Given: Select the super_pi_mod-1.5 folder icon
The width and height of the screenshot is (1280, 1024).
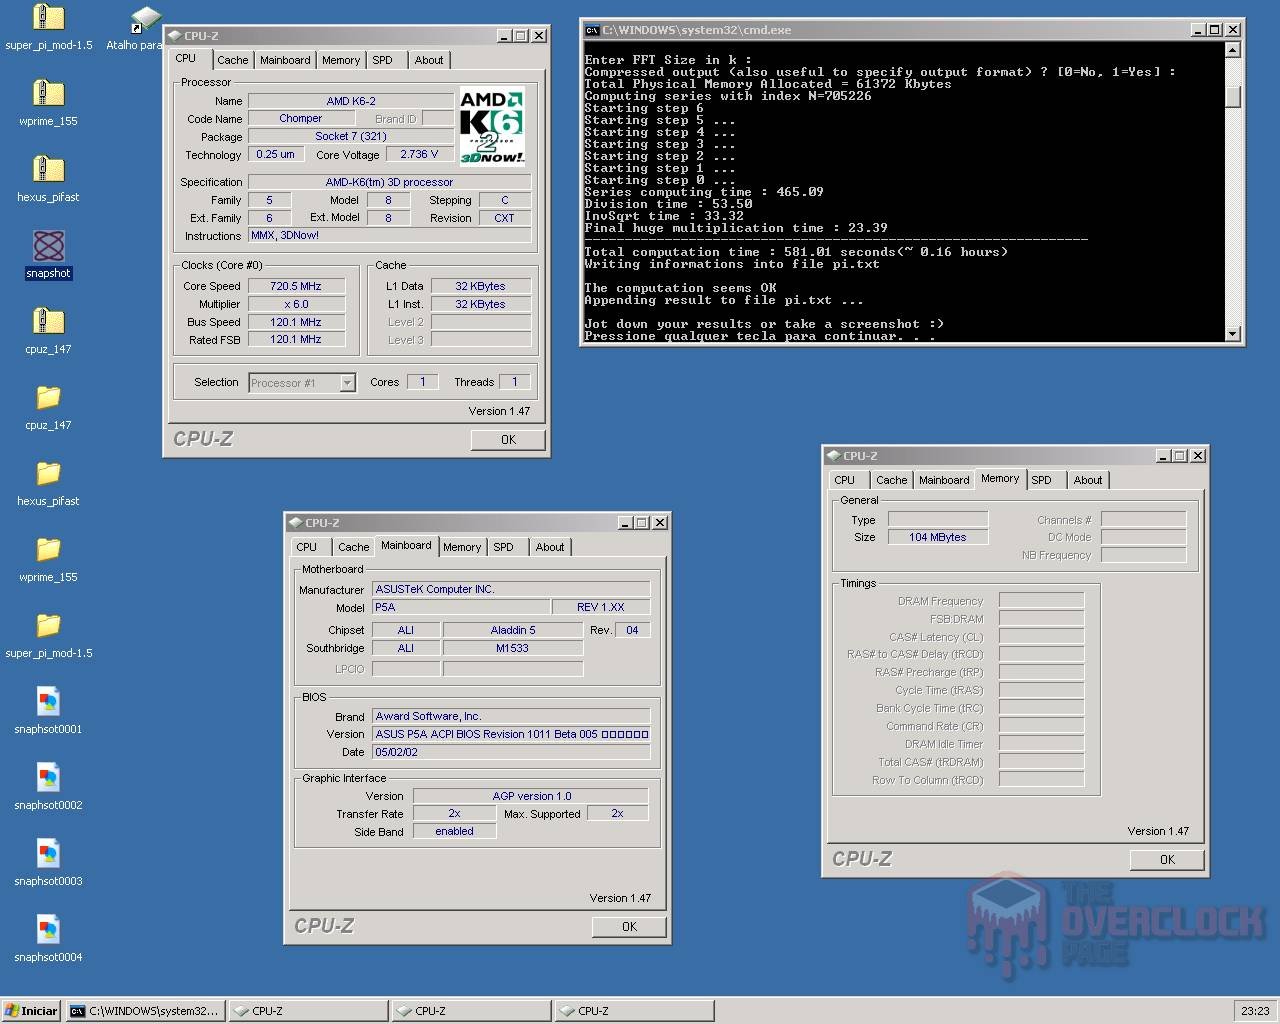Looking at the screenshot, I should (x=48, y=626).
